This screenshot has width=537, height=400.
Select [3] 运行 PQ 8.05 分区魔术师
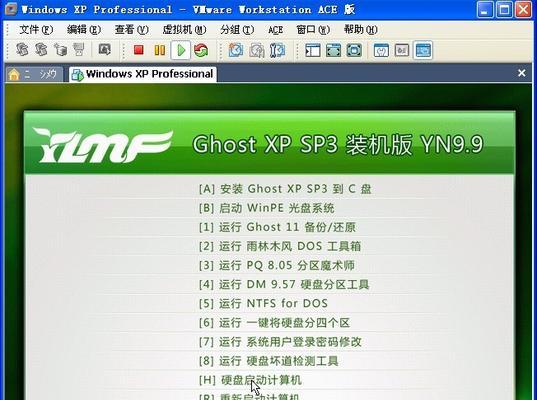point(277,265)
